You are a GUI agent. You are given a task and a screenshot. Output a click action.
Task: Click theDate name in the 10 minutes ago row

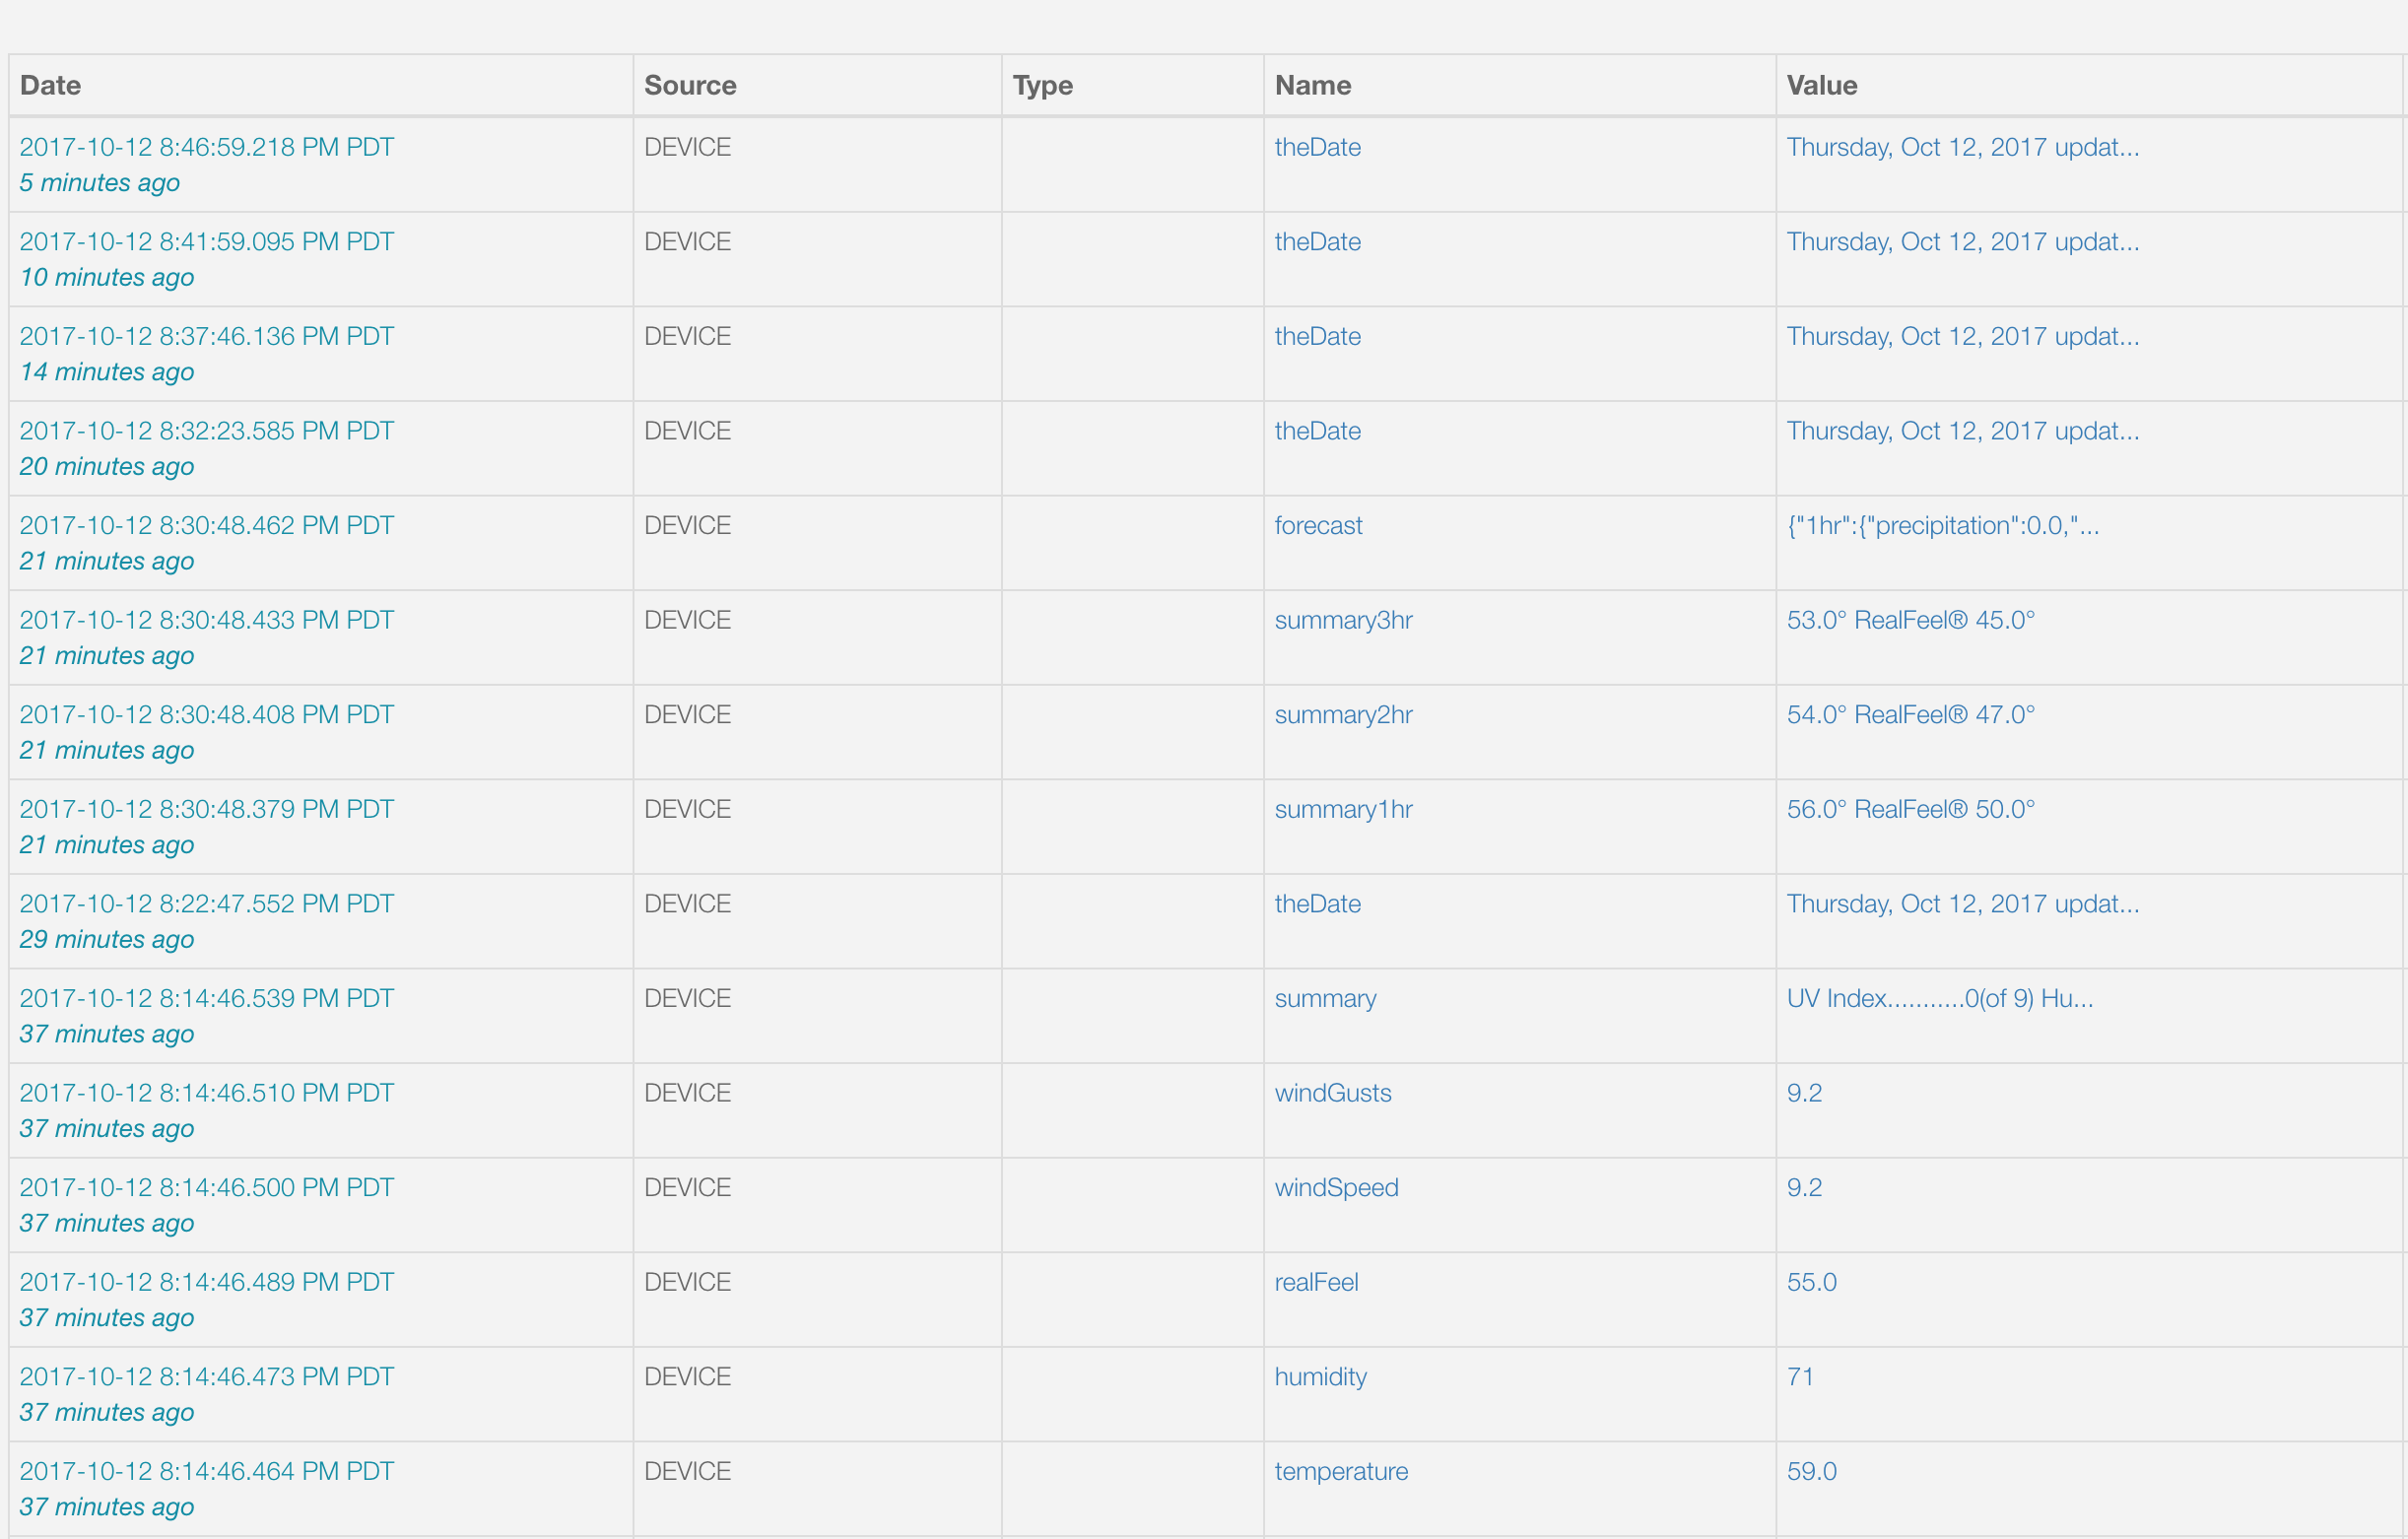click(1317, 242)
